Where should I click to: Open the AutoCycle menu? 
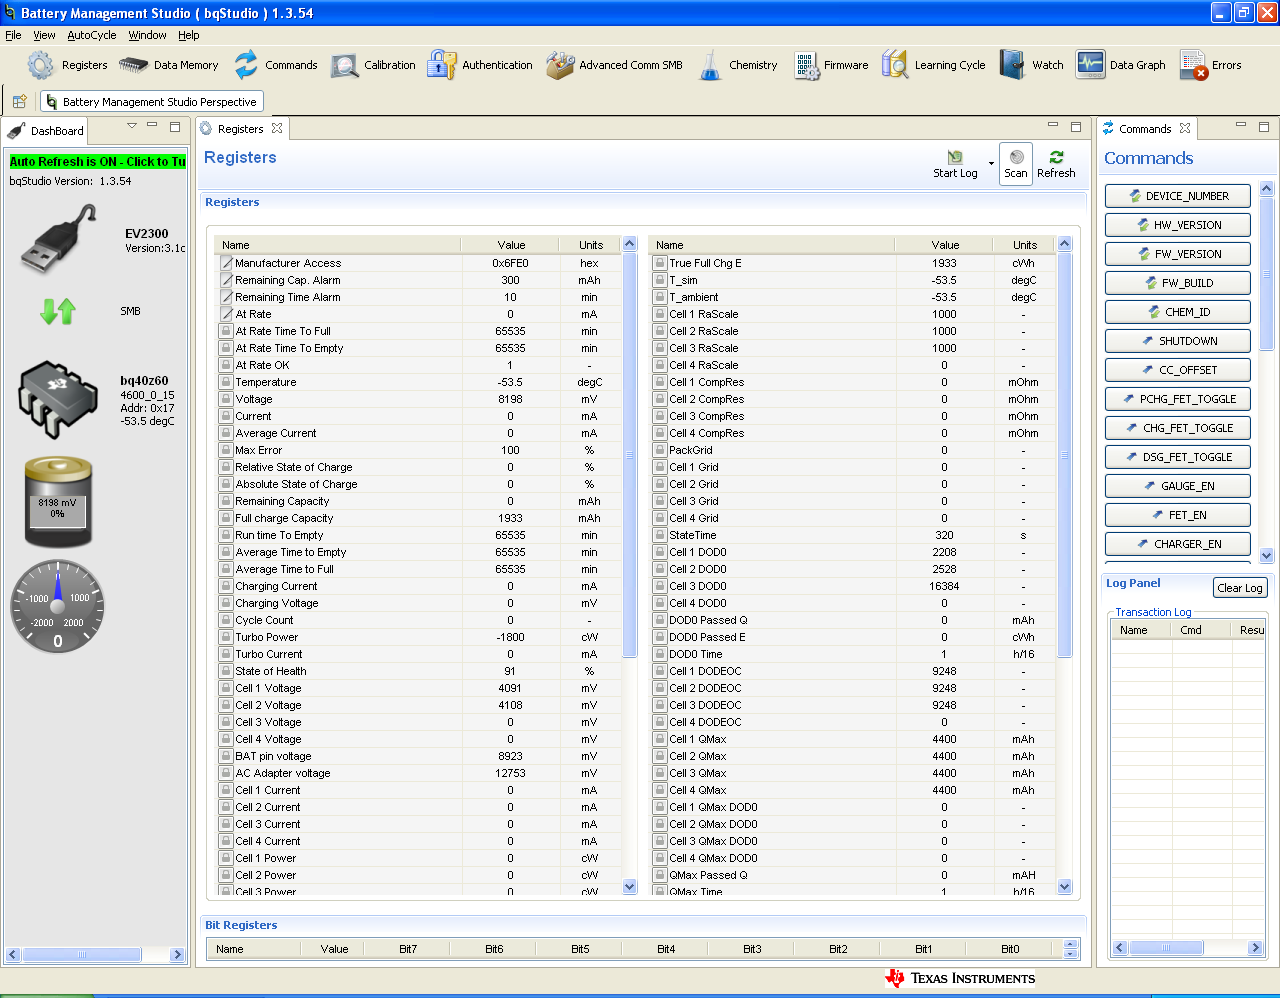pos(92,35)
